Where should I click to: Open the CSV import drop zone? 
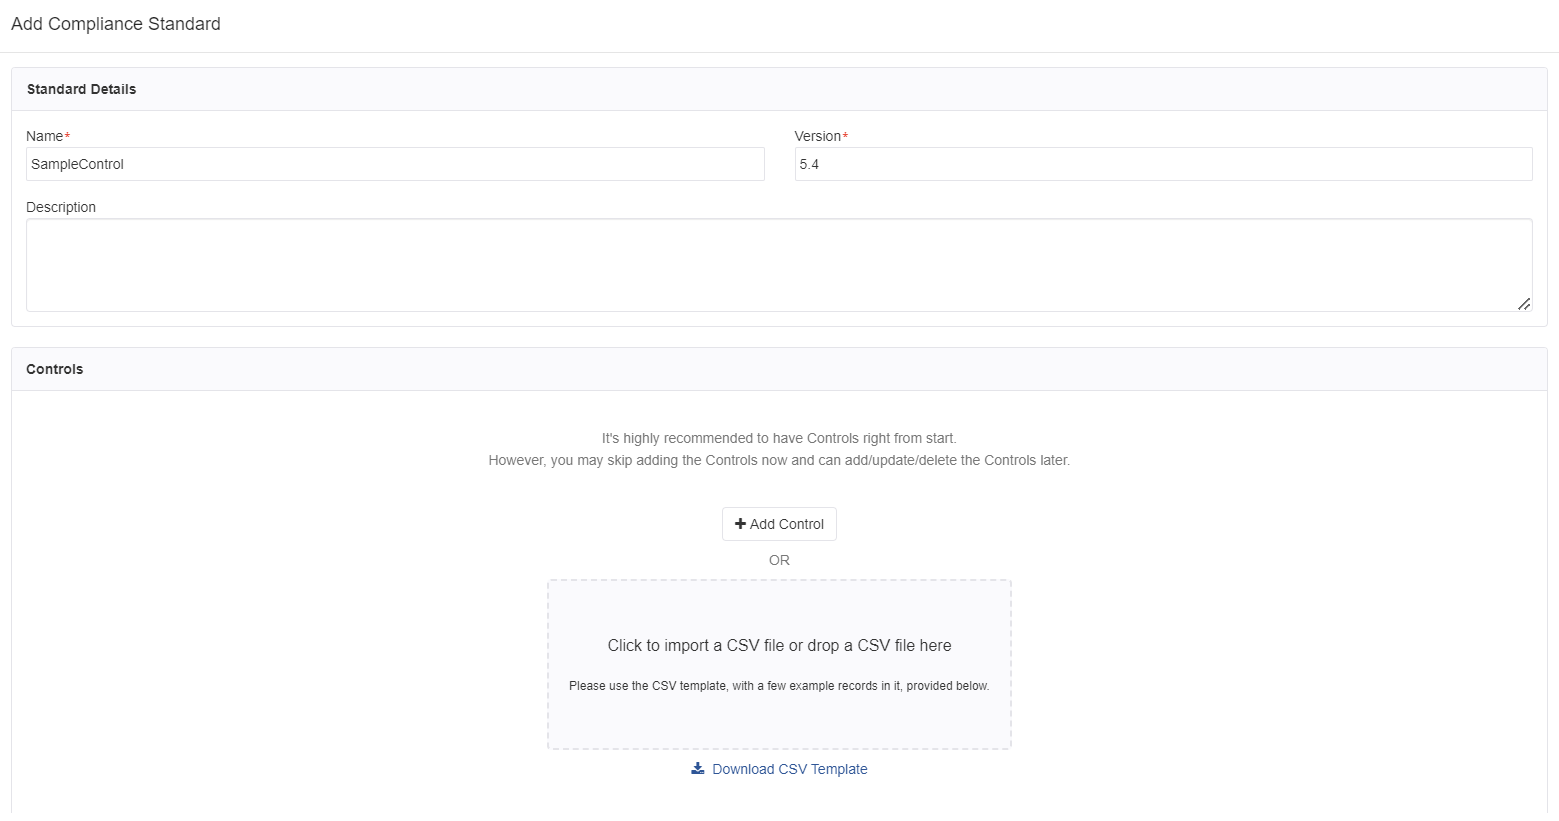click(x=779, y=665)
